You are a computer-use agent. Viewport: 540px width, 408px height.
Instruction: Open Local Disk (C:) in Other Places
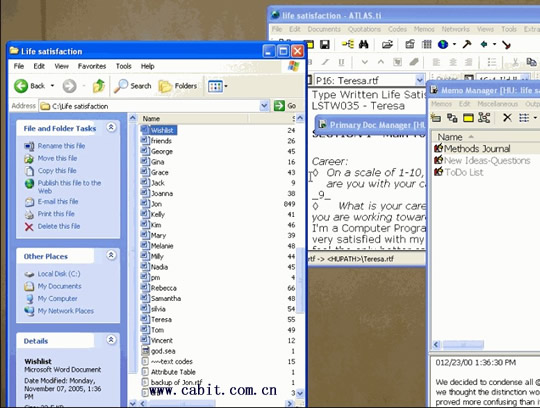coord(59,274)
